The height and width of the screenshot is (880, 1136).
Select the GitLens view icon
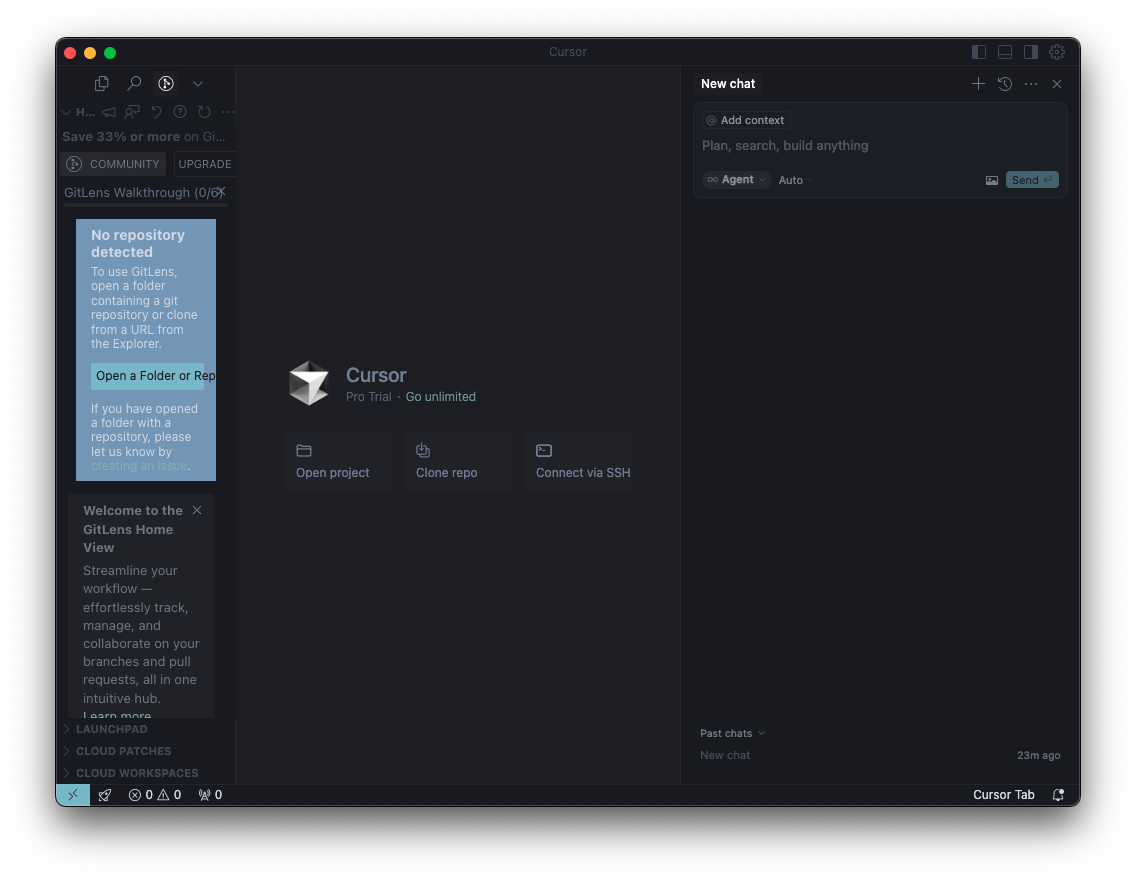point(166,83)
